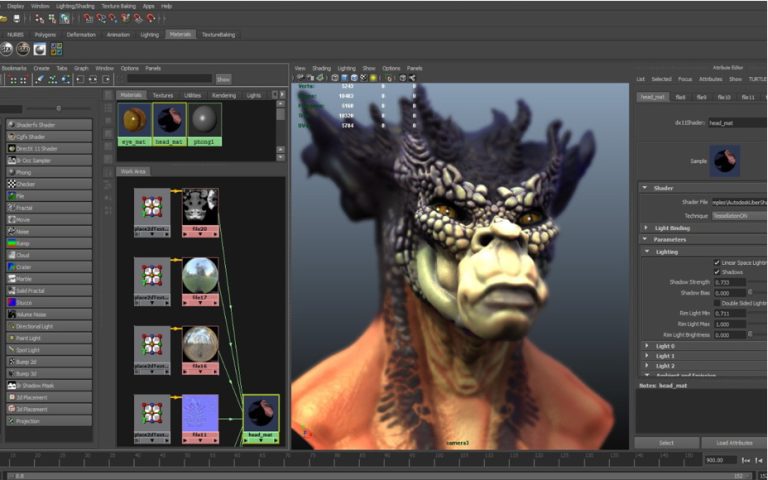
Task: Create a Spot Light node
Action: [49, 350]
